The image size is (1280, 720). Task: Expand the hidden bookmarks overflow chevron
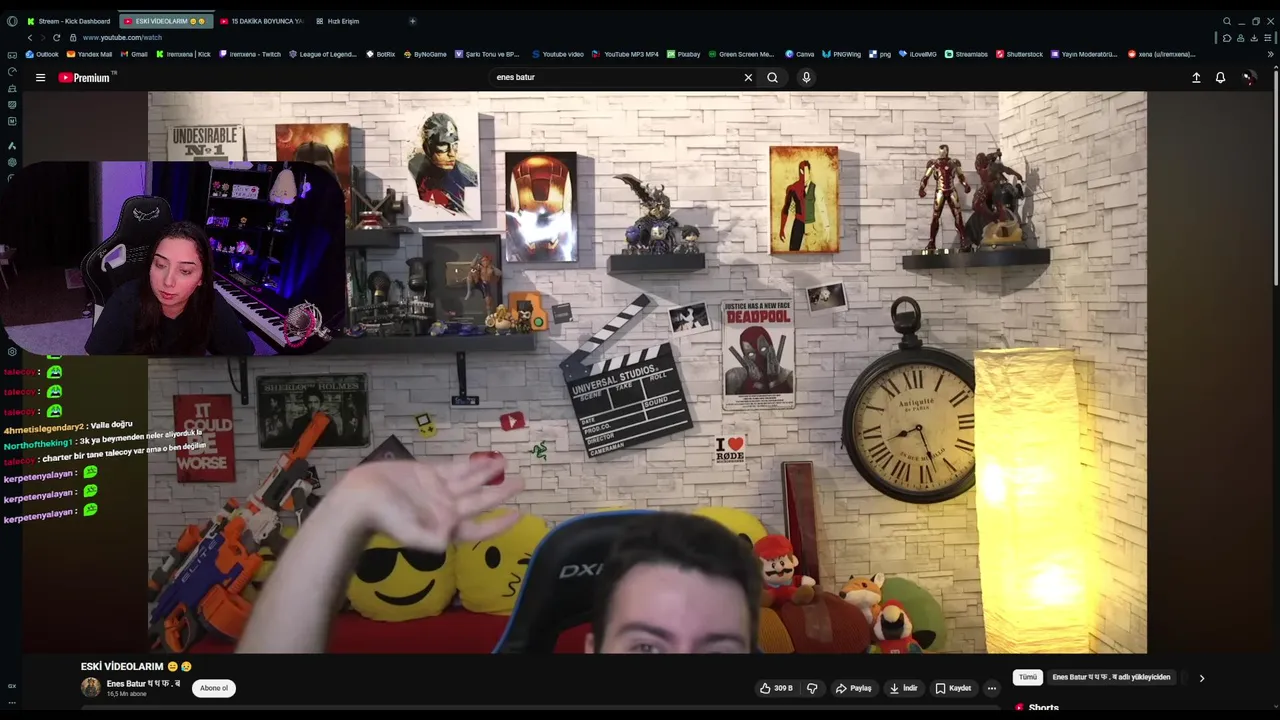pyautogui.click(x=1270, y=54)
